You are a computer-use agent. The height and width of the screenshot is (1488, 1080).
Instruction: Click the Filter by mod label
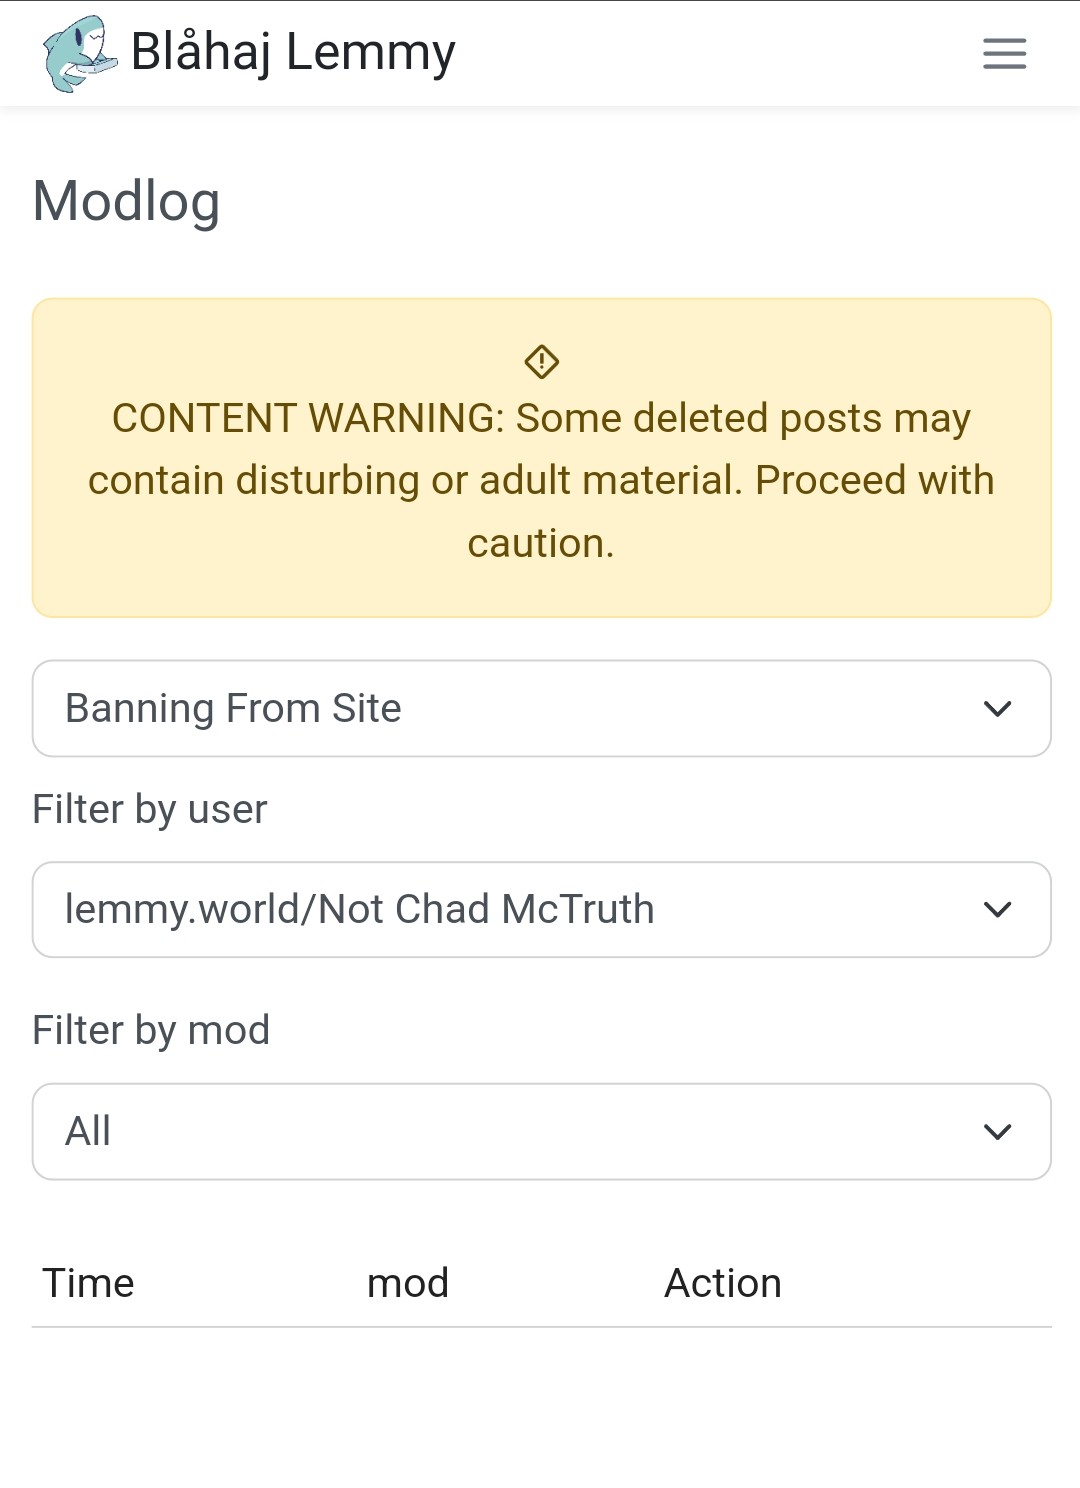(x=151, y=1030)
